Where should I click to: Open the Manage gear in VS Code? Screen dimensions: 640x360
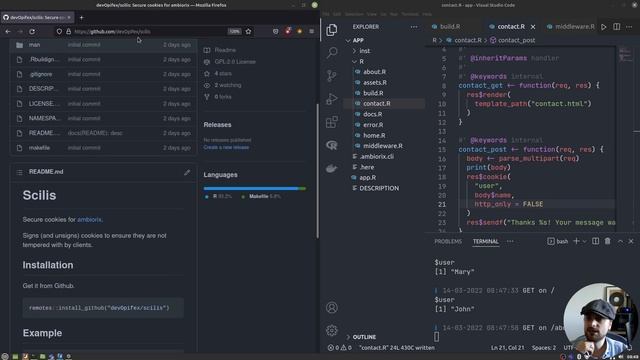(x=332, y=330)
